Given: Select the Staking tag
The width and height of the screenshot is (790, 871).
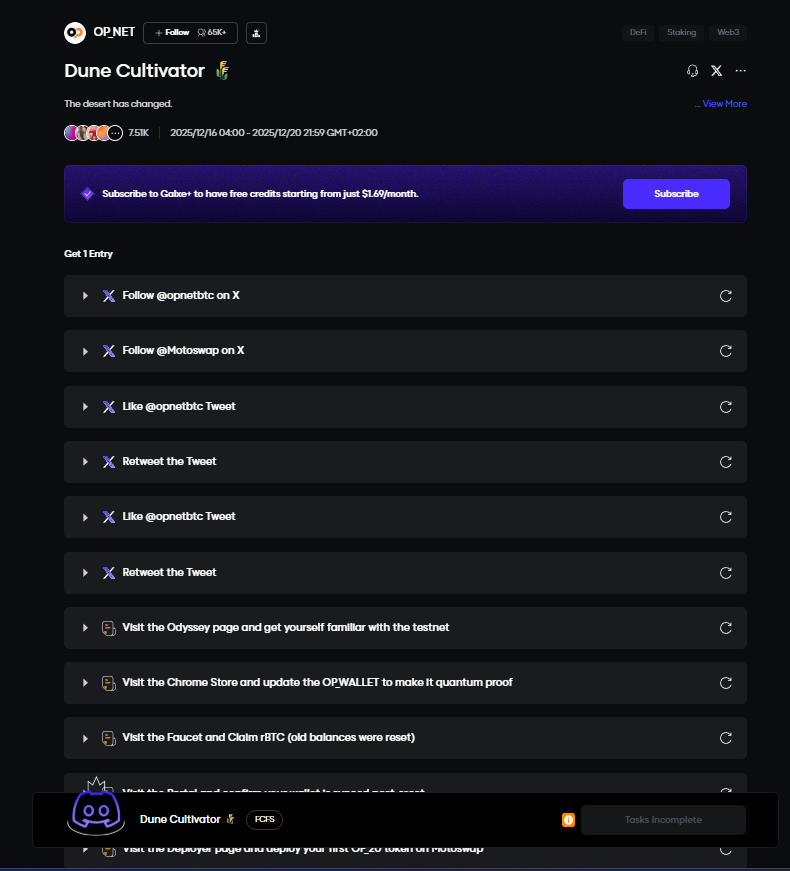Looking at the screenshot, I should (x=682, y=33).
